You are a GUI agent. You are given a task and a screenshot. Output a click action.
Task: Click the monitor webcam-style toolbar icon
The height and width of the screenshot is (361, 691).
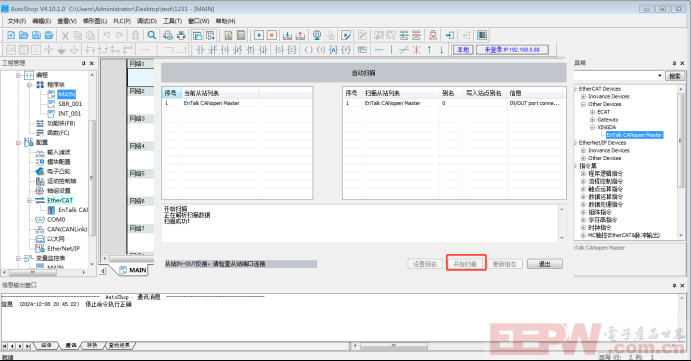pos(317,35)
